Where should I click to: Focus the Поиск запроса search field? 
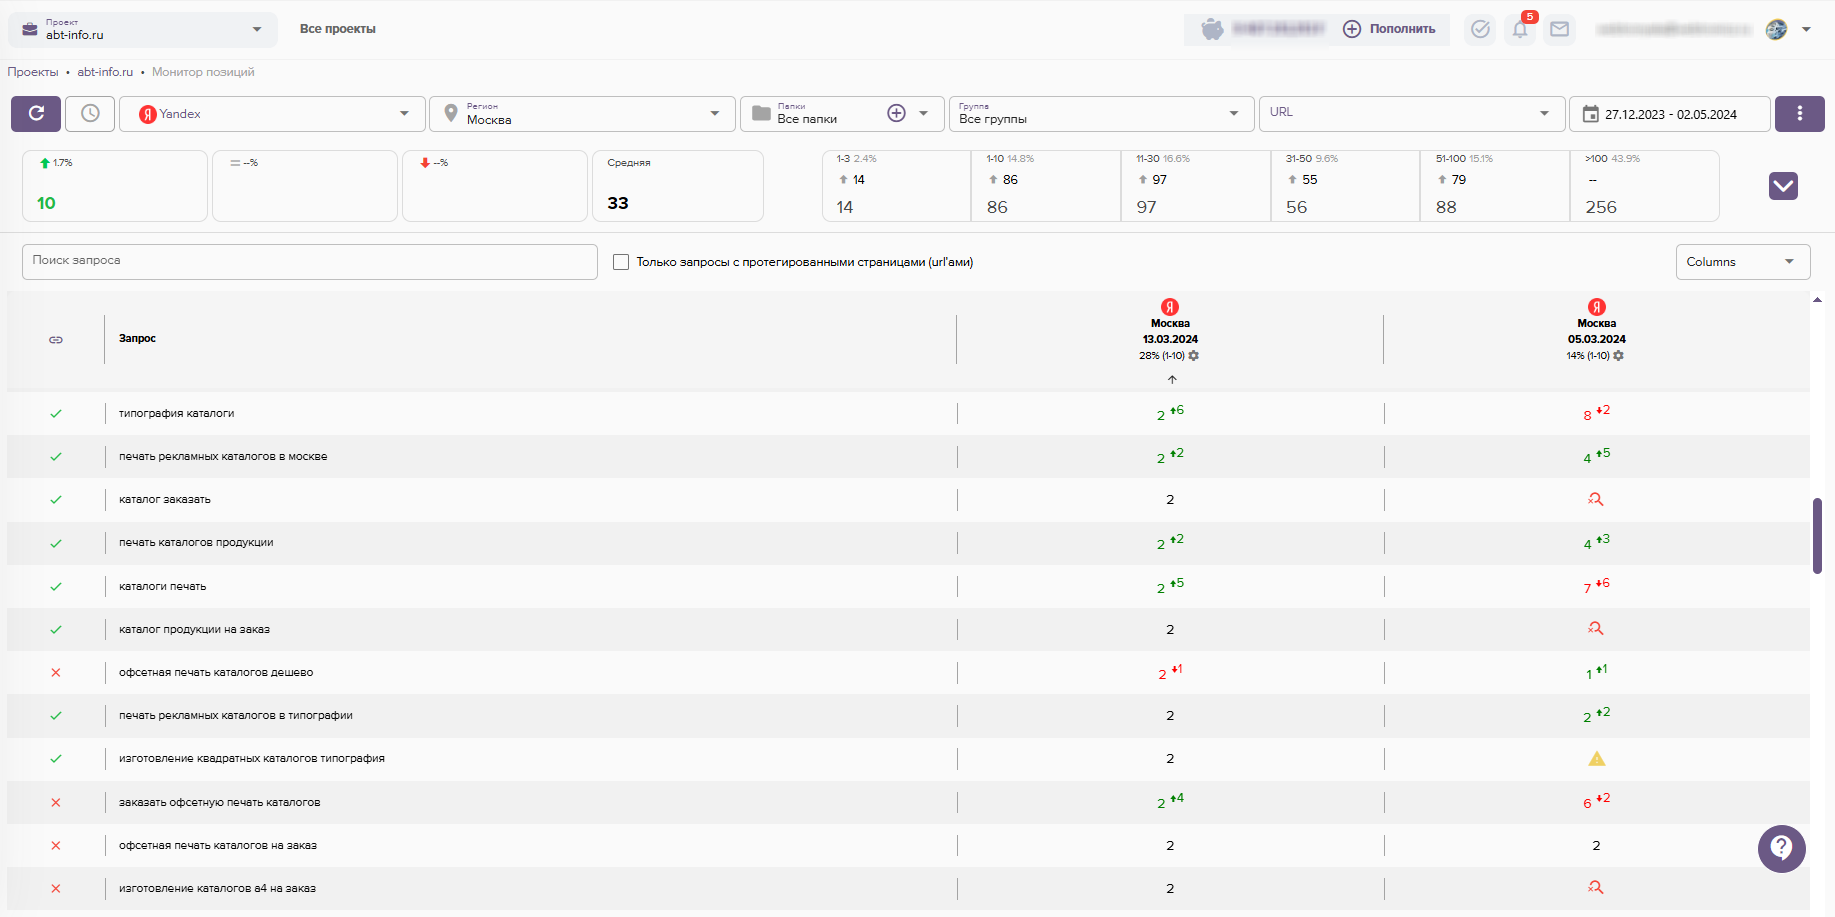[309, 262]
